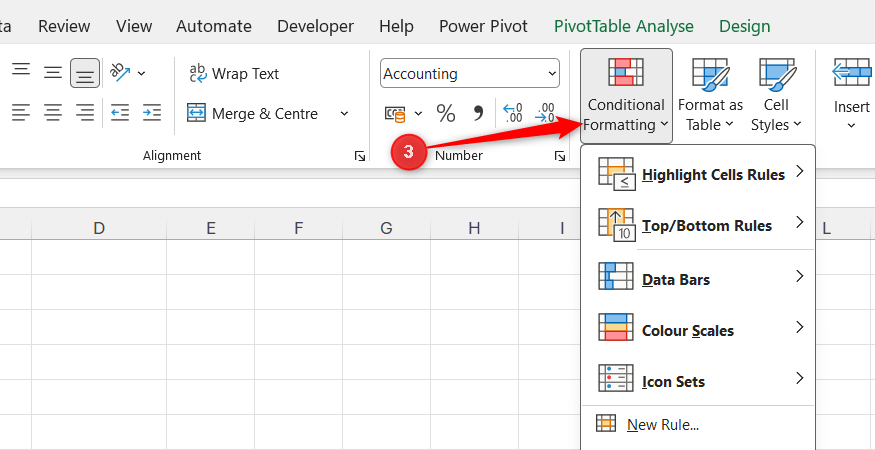Open Merge & Centre dropdown arrow
Image resolution: width=875 pixels, height=450 pixels.
pos(344,114)
